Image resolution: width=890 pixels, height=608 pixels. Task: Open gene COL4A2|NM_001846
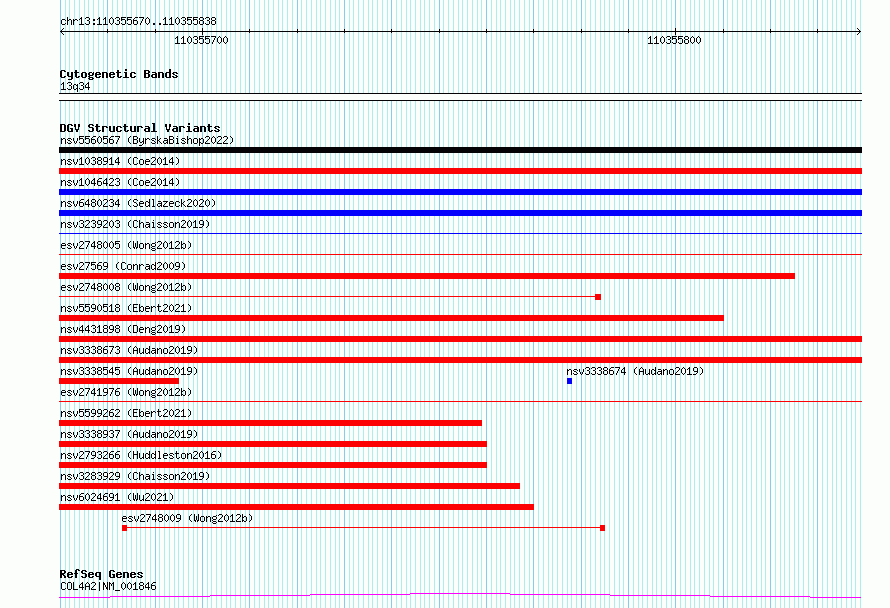click(x=108, y=586)
